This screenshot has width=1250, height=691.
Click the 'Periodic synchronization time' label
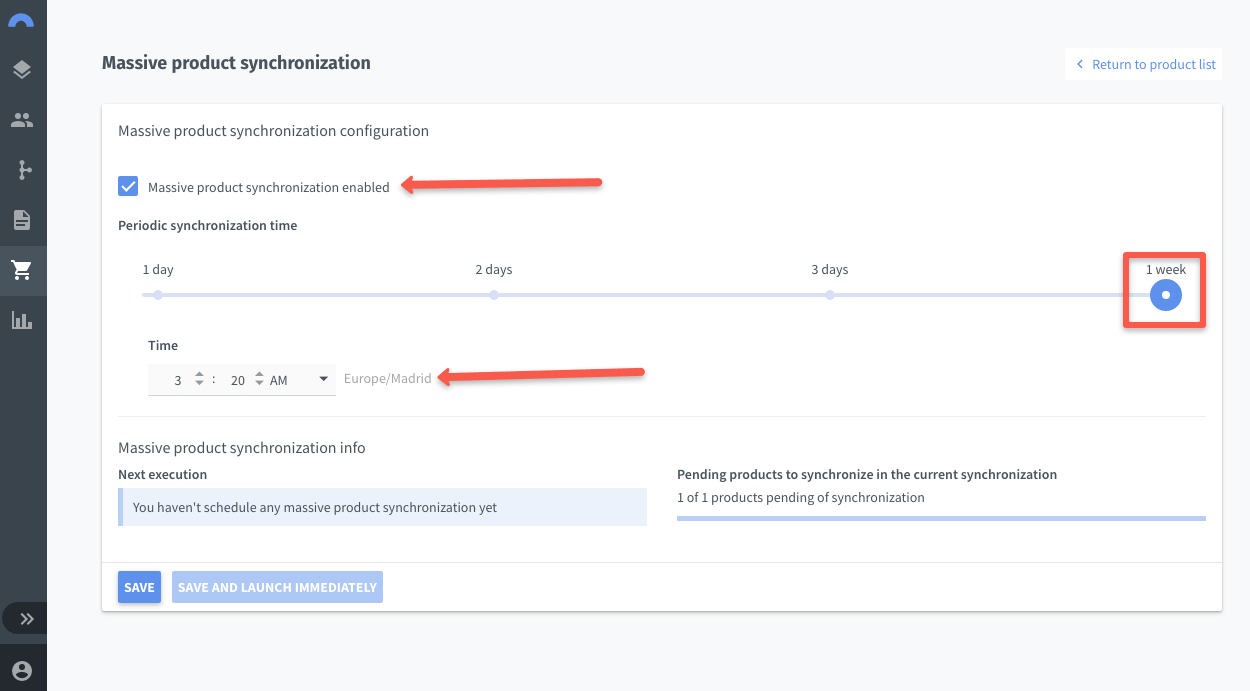tap(208, 225)
